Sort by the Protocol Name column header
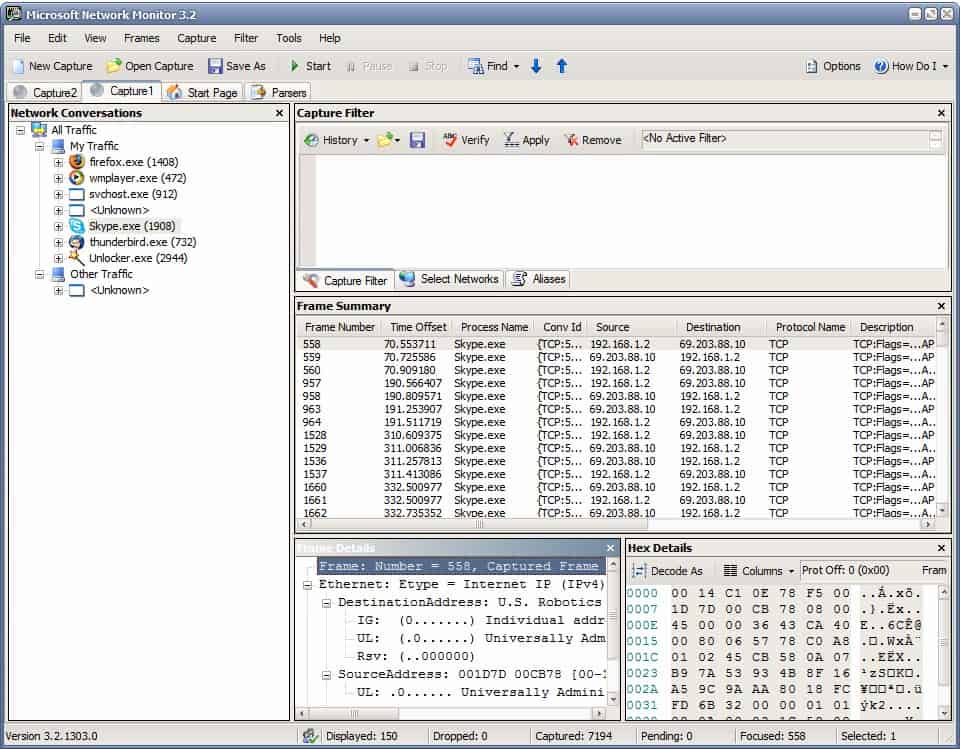Screen dimensions: 960x749 tap(810, 327)
